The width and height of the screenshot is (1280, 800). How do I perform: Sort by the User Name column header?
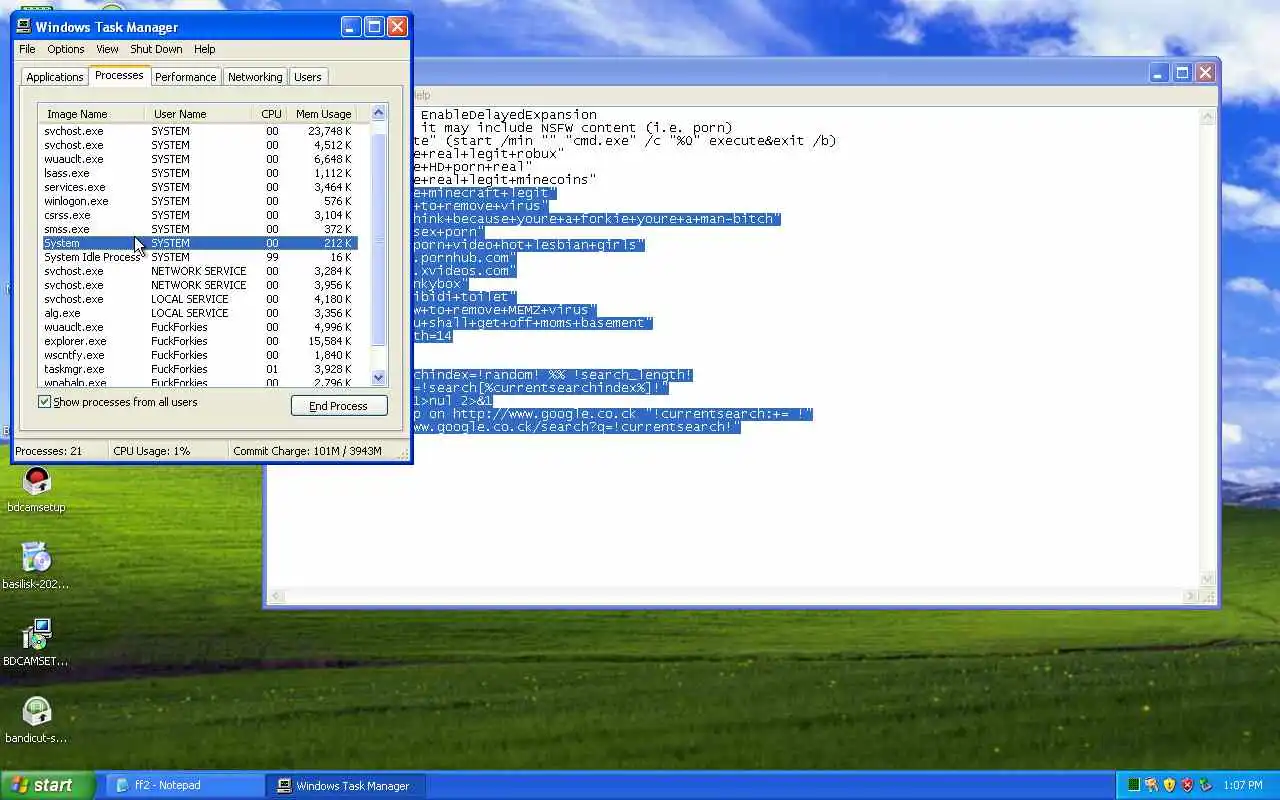198,114
